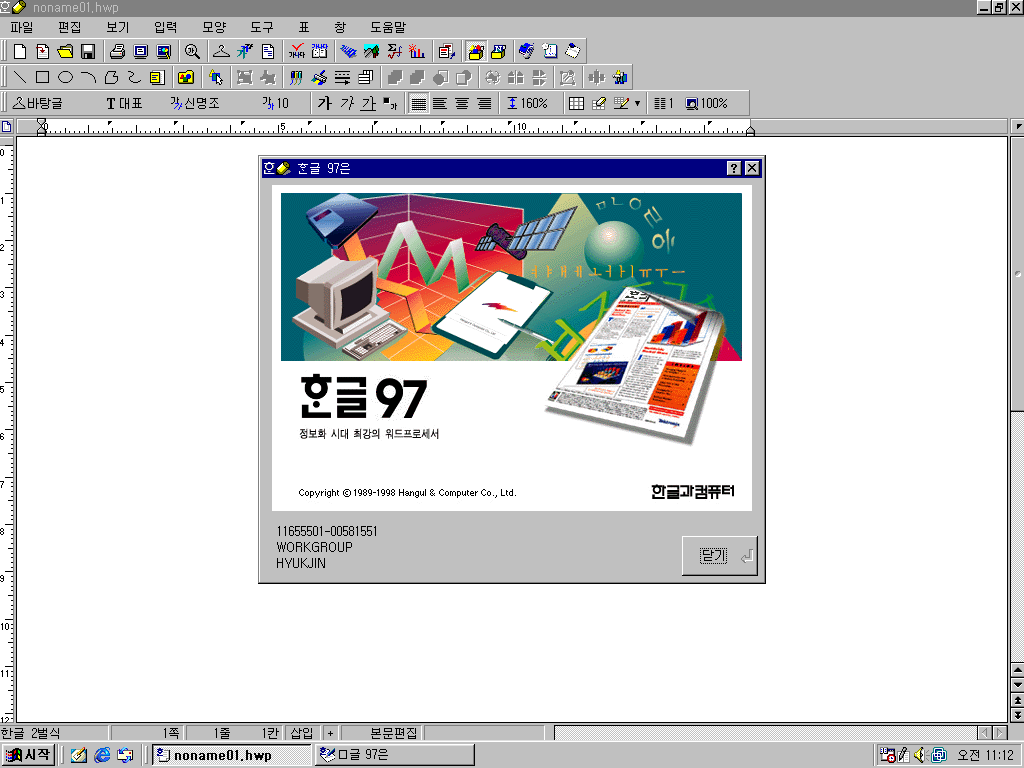This screenshot has width=1024, height=768.
Task: Select the rectangle drawing tool
Action: coord(42,78)
